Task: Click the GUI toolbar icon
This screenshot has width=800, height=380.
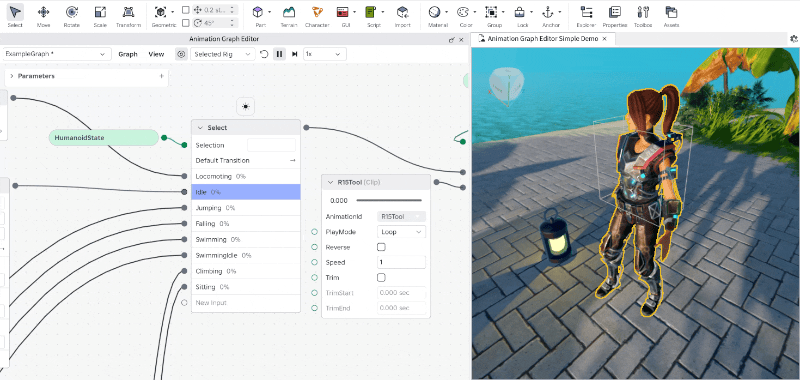Action: [x=343, y=12]
